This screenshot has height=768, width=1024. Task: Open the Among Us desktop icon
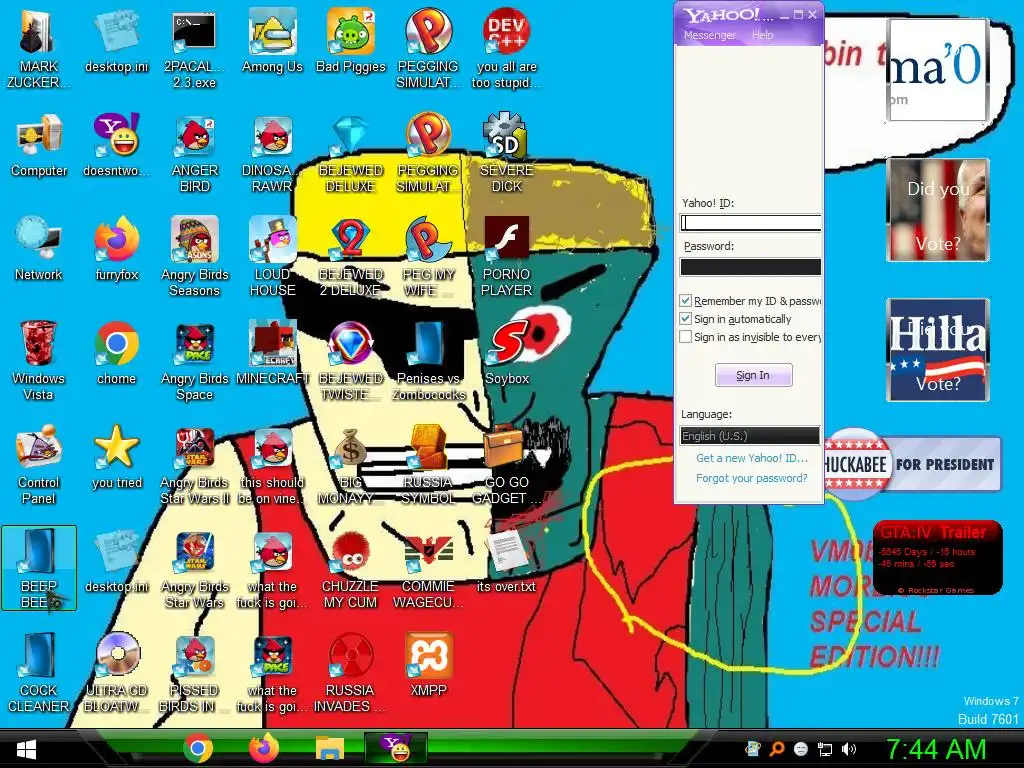pyautogui.click(x=272, y=42)
